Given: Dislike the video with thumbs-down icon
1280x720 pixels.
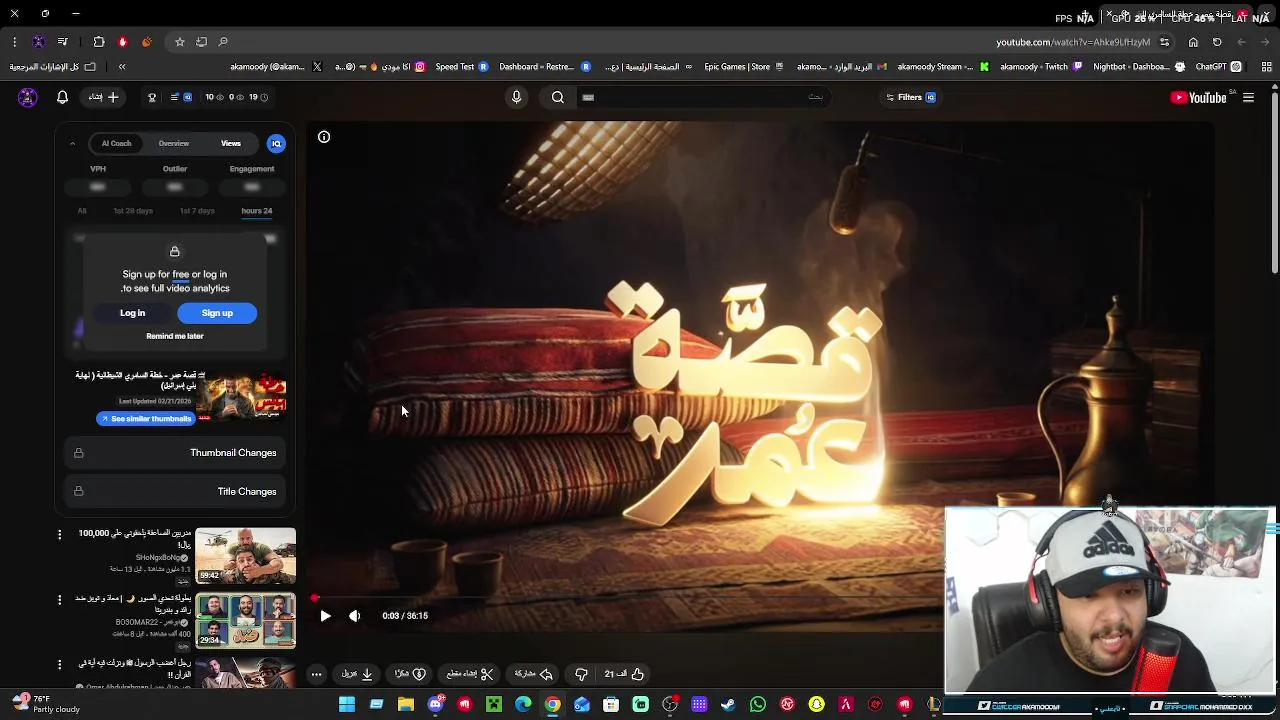Looking at the screenshot, I should [x=581, y=674].
